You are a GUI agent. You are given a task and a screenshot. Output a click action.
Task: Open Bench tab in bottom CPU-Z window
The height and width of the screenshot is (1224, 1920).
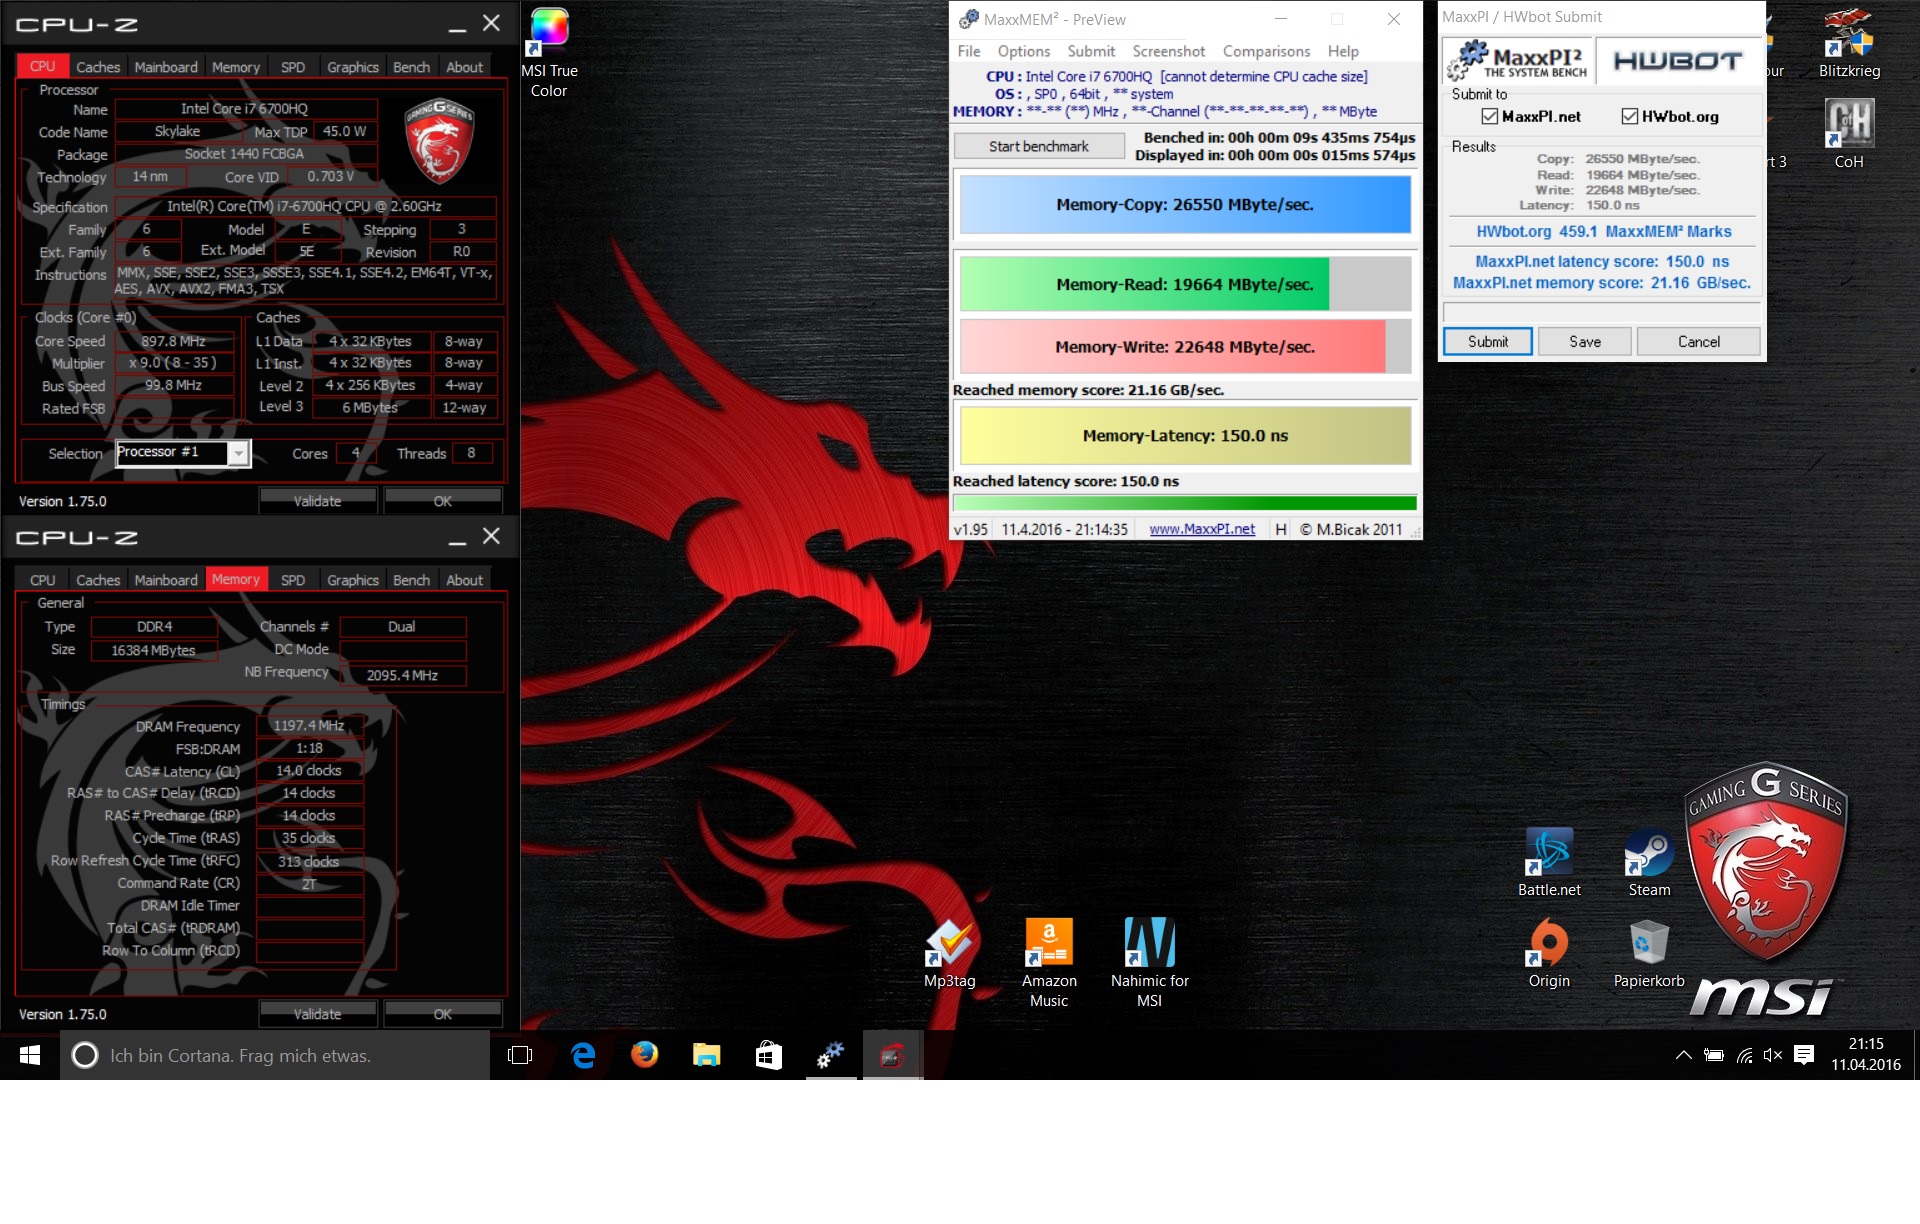(x=411, y=580)
